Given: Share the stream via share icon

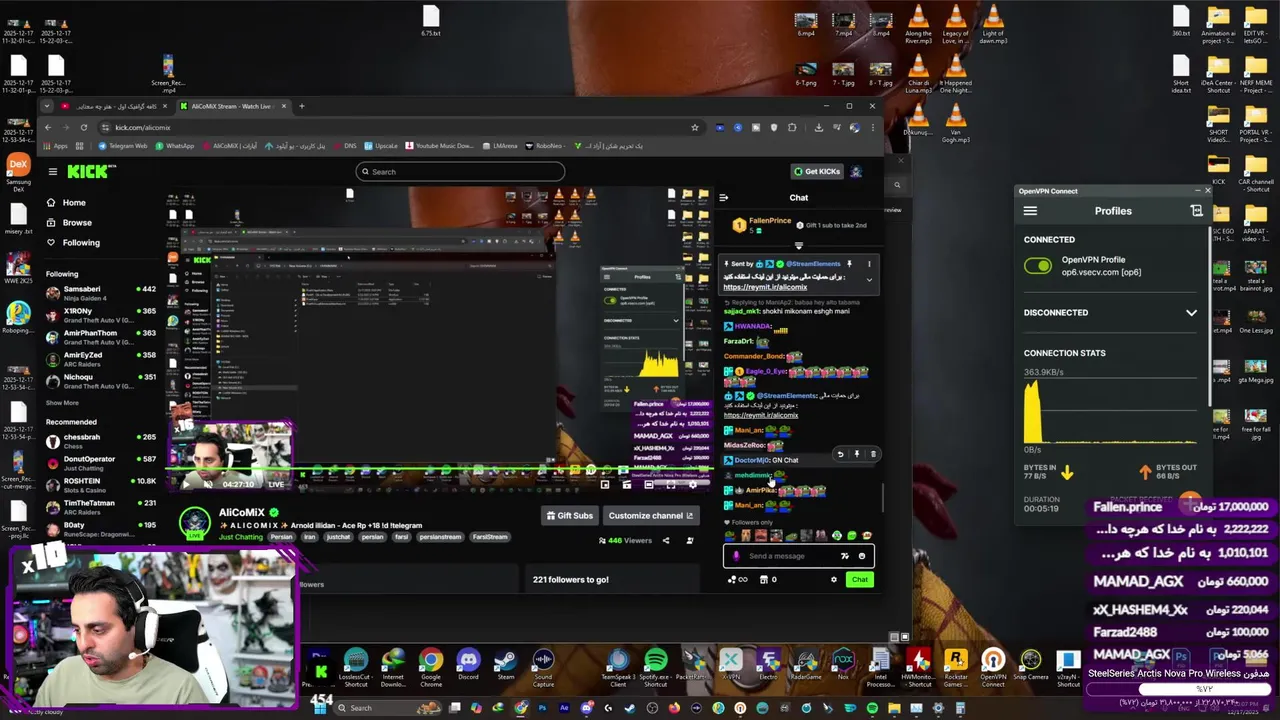Looking at the screenshot, I should point(666,541).
